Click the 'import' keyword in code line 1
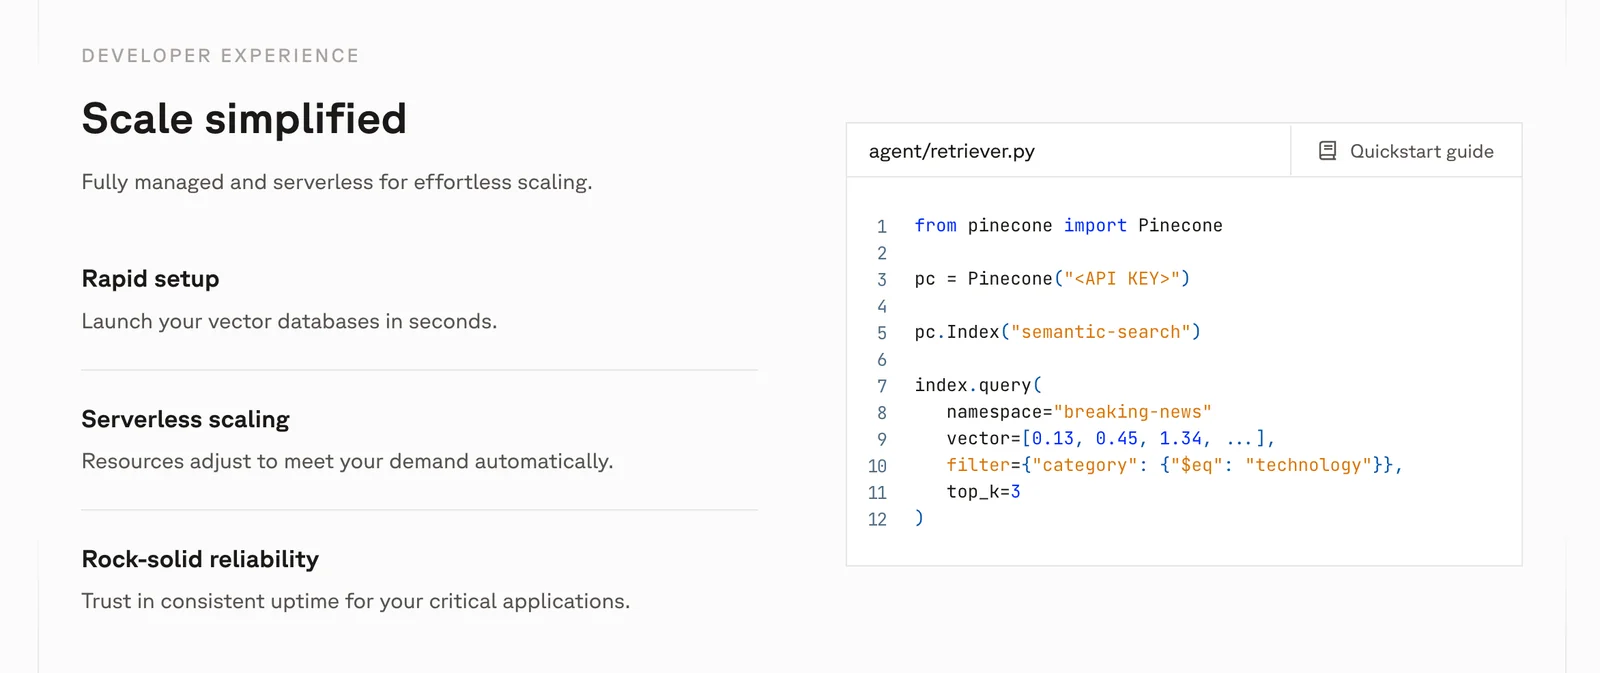Screen dimensions: 1600x673 point(1094,226)
